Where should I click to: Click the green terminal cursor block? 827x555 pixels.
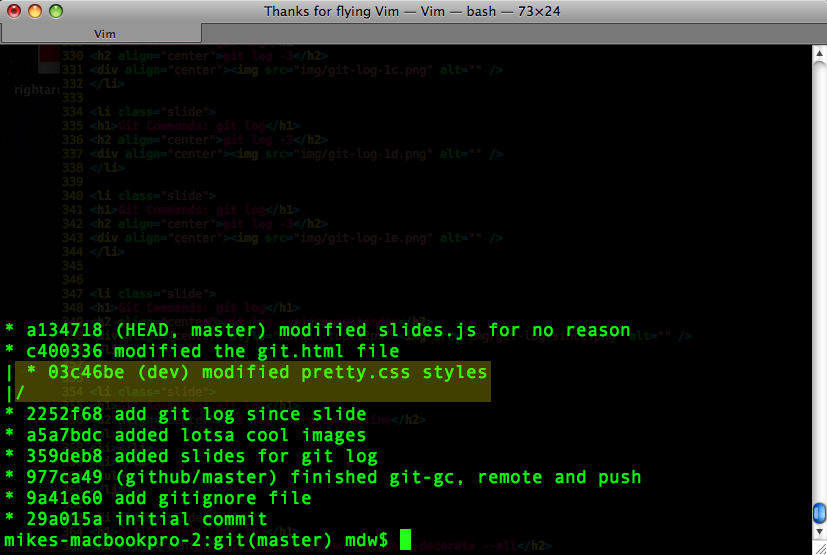point(405,540)
